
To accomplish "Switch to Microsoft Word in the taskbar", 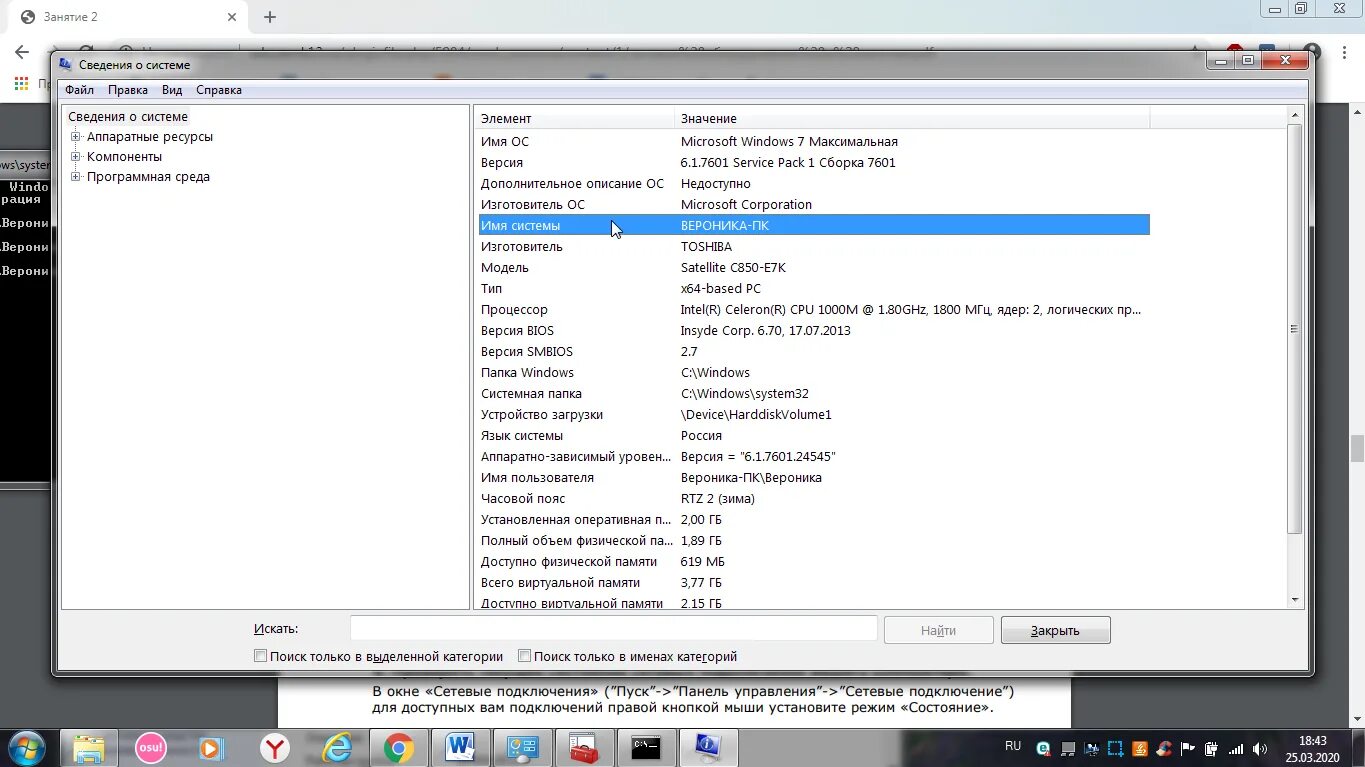I will pos(461,748).
